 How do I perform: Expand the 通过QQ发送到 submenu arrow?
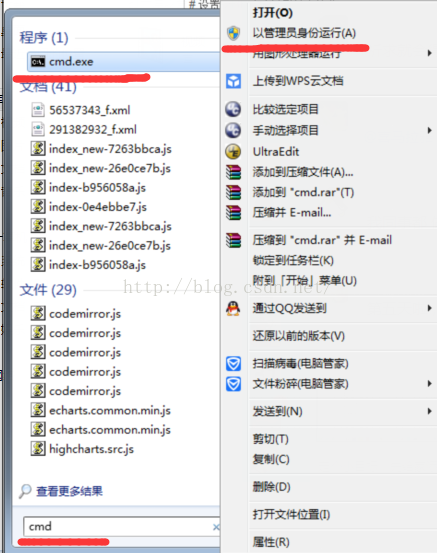pyautogui.click(x=429, y=308)
